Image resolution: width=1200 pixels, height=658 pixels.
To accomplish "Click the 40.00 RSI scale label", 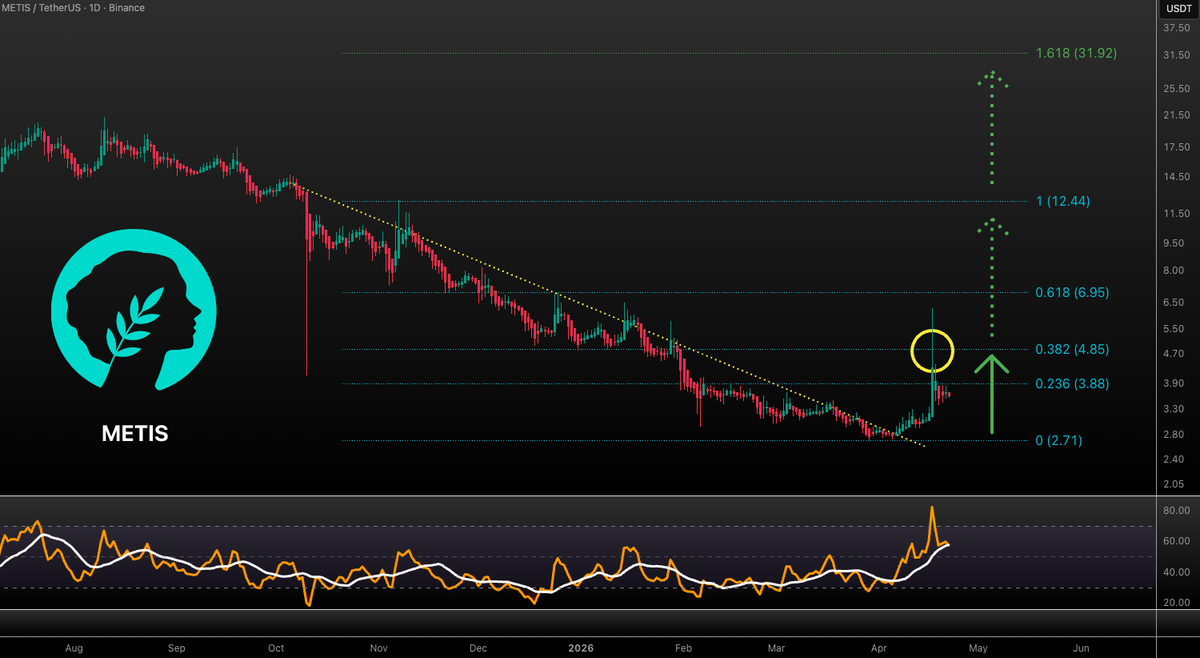I will (1176, 572).
